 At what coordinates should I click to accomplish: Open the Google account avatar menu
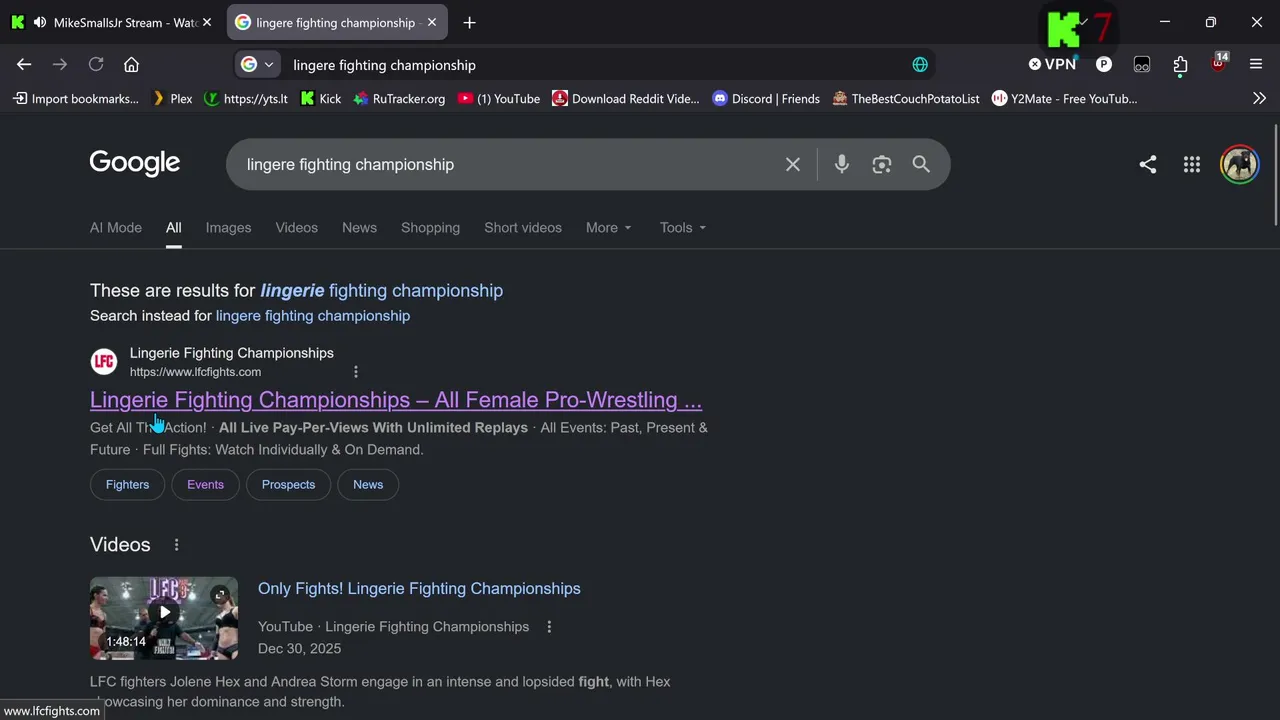tap(1240, 164)
